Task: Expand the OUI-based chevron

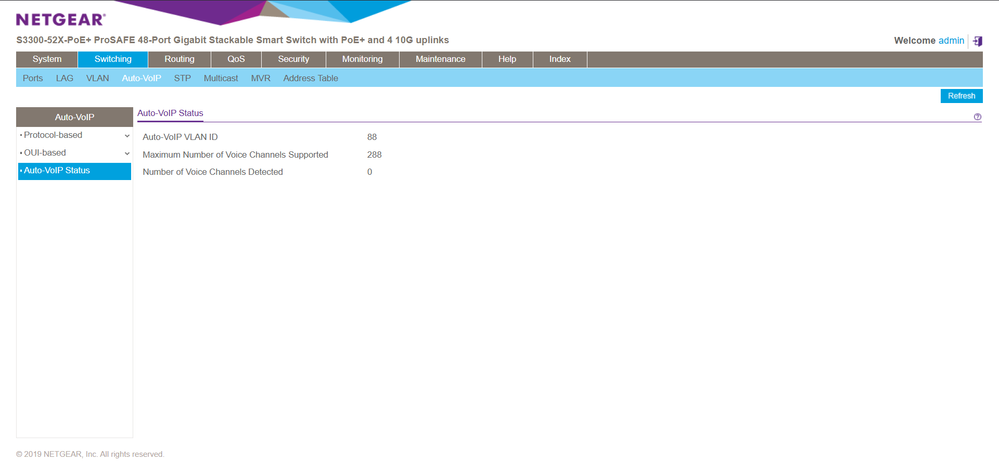Action: pyautogui.click(x=127, y=153)
